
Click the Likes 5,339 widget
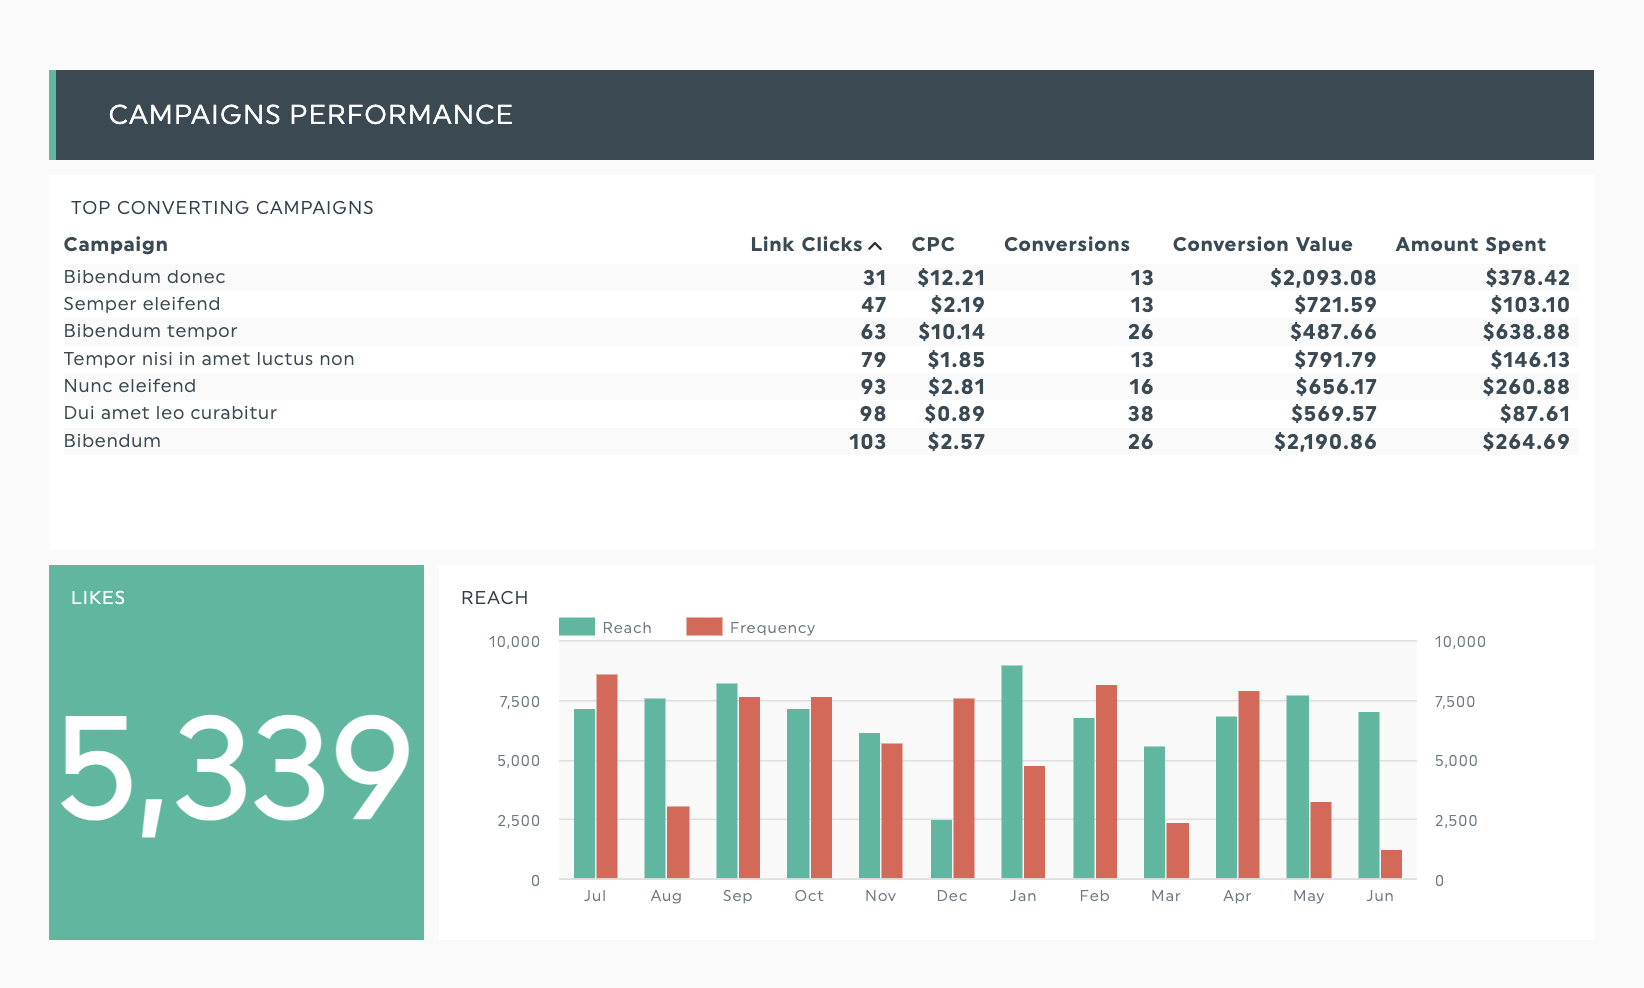click(236, 752)
